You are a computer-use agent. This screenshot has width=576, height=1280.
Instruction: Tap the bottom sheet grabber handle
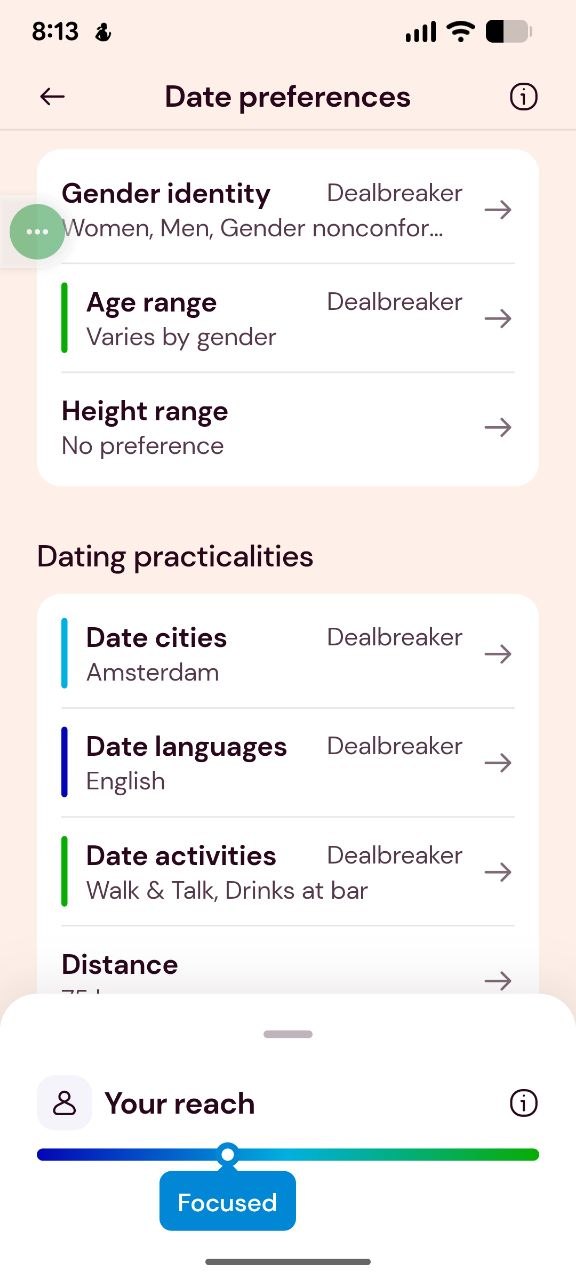click(x=288, y=1034)
